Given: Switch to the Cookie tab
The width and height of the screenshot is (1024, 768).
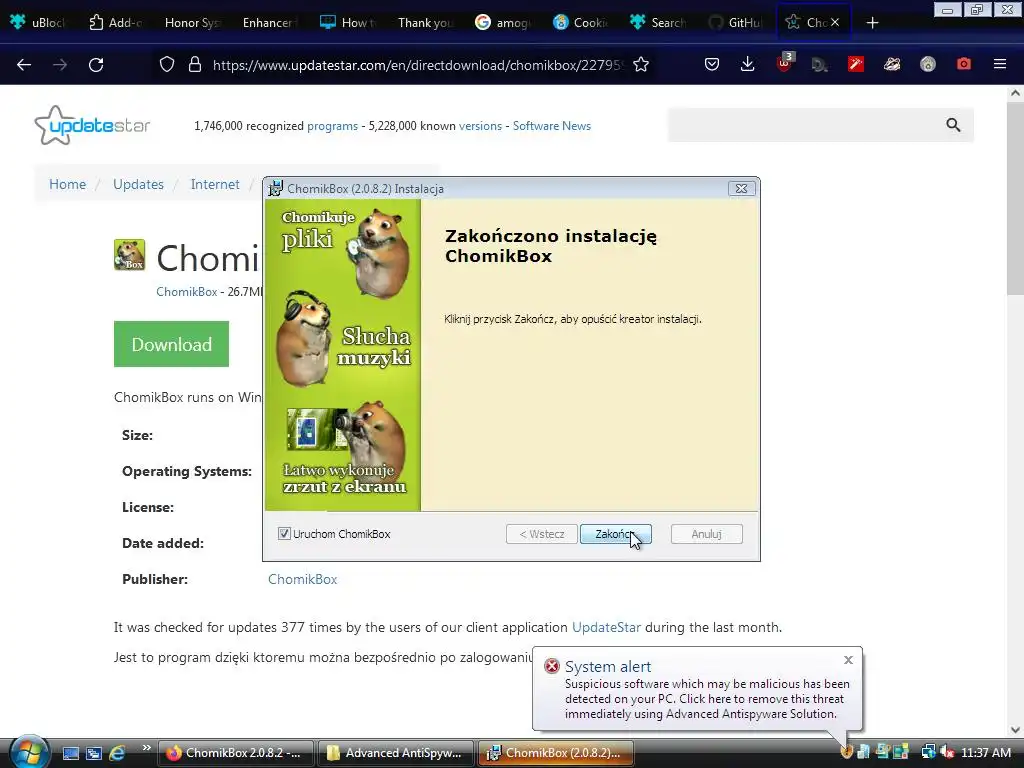Looking at the screenshot, I should click(579, 22).
